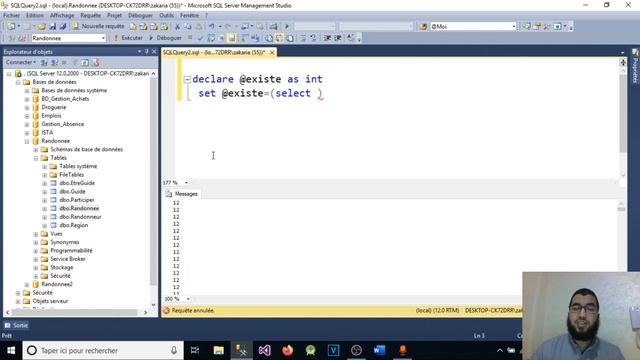This screenshot has height=360, width=640.
Task: Click the Comment selected lines icon
Action: click(x=303, y=38)
